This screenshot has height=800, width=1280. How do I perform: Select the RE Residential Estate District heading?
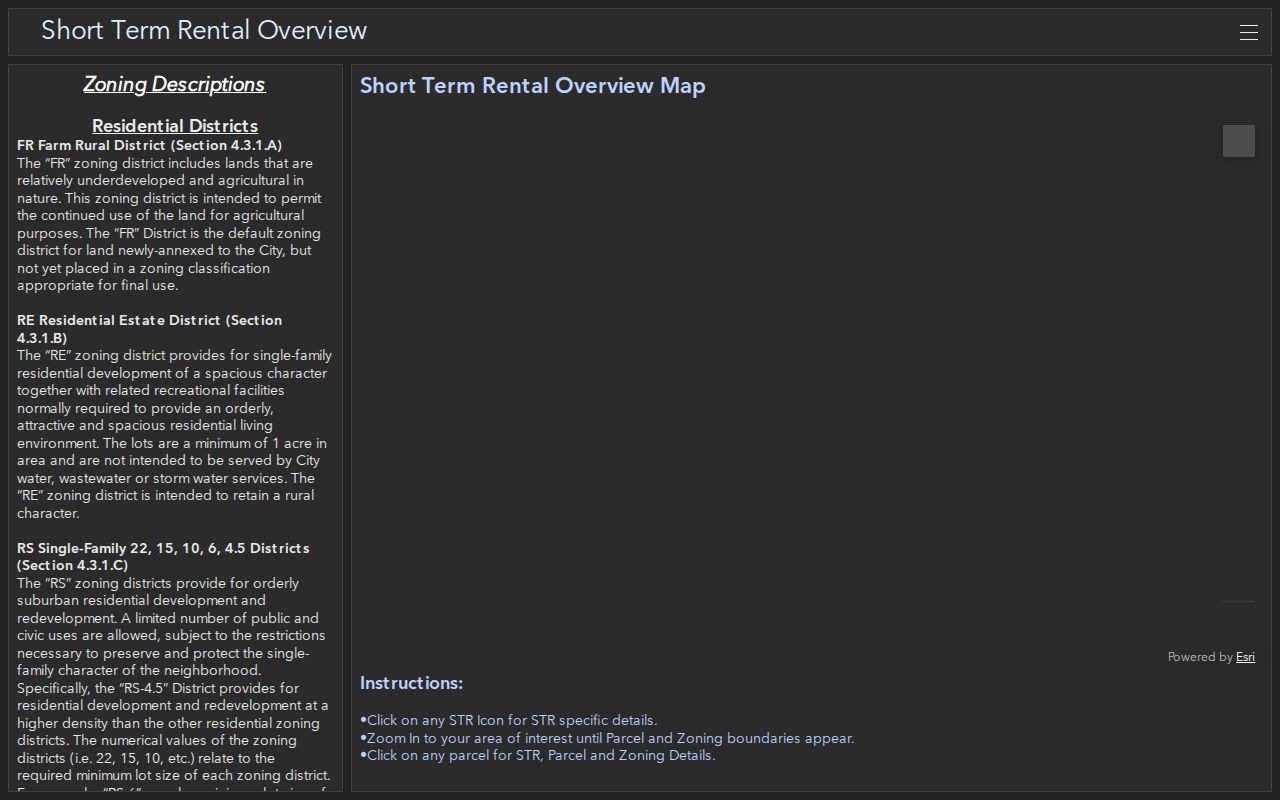tap(150, 329)
